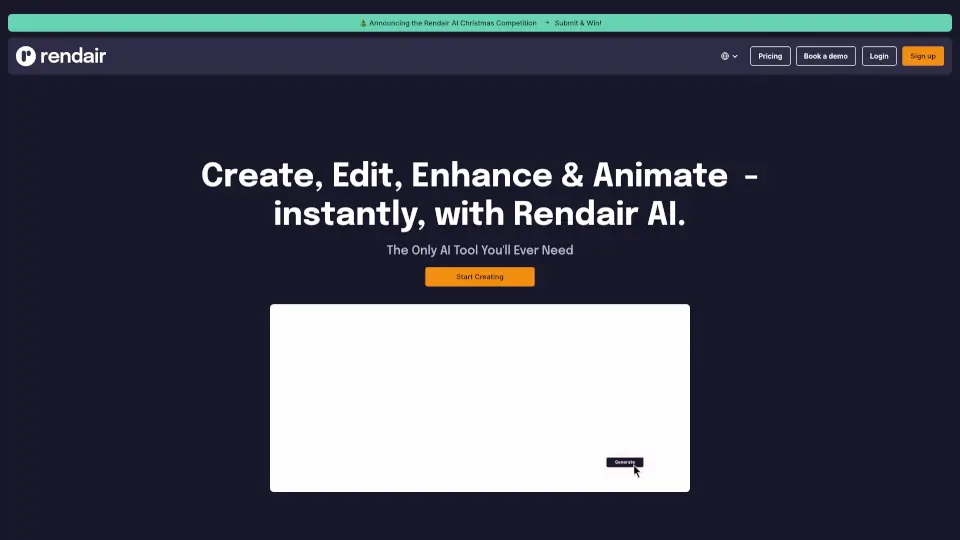The height and width of the screenshot is (540, 960).
Task: Click the Submit & Win! link
Action: coord(578,23)
